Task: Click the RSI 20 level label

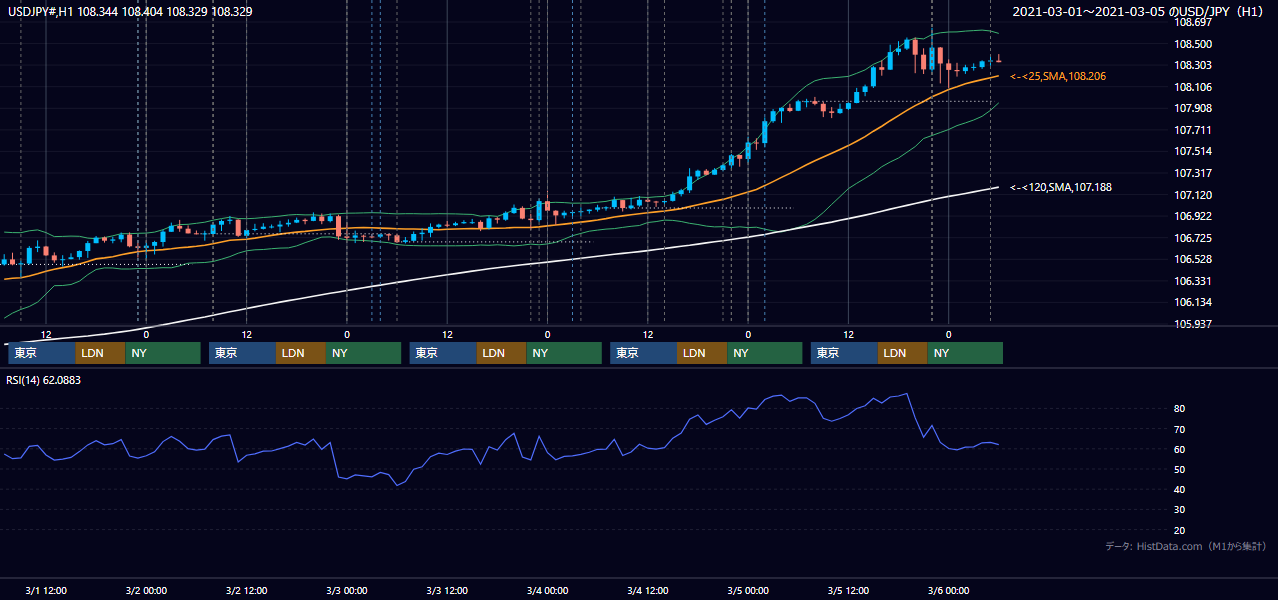Action: [x=1180, y=530]
